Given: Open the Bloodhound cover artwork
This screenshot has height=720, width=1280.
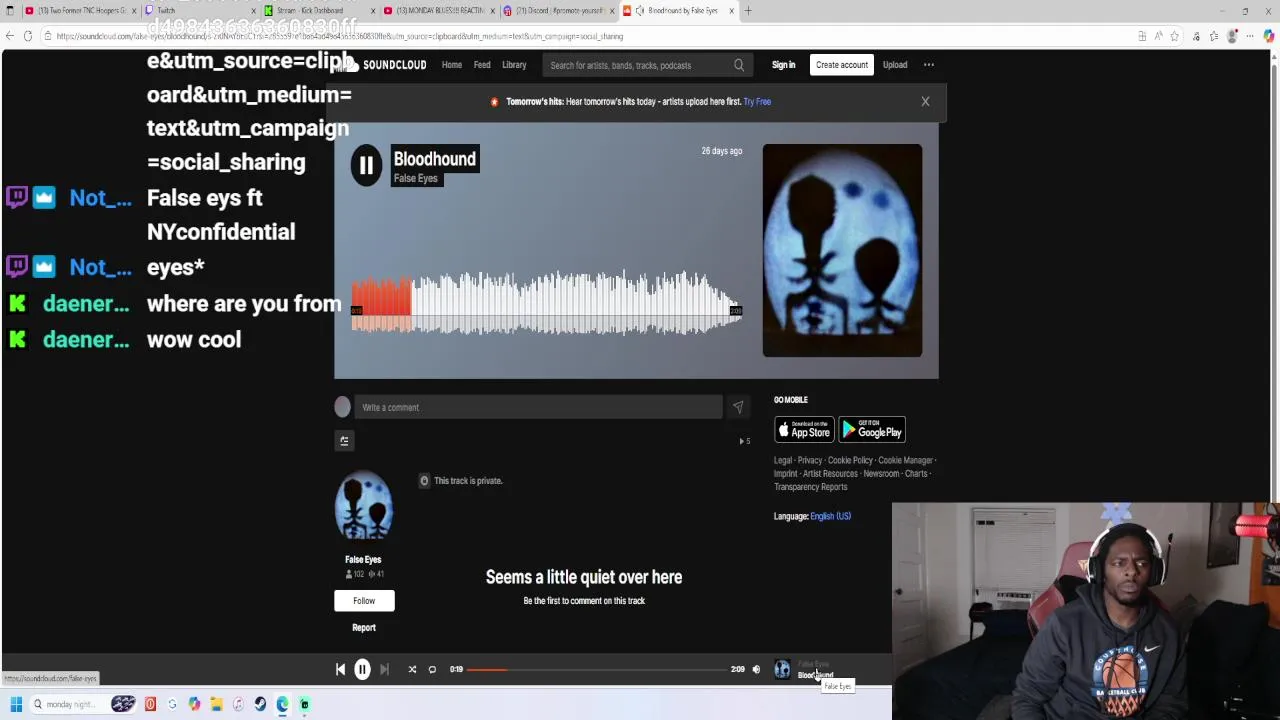Looking at the screenshot, I should click(x=842, y=250).
